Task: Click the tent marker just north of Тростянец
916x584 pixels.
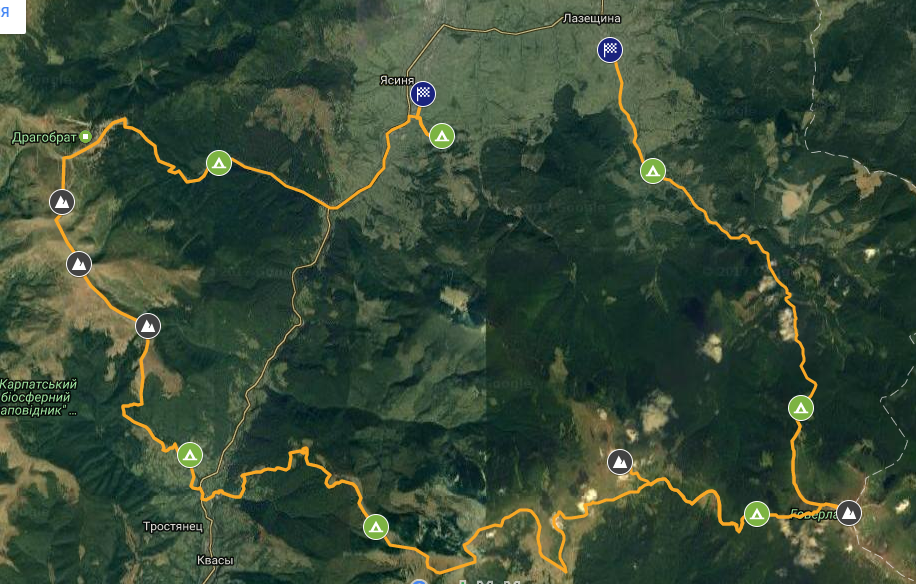Action: 190,455
